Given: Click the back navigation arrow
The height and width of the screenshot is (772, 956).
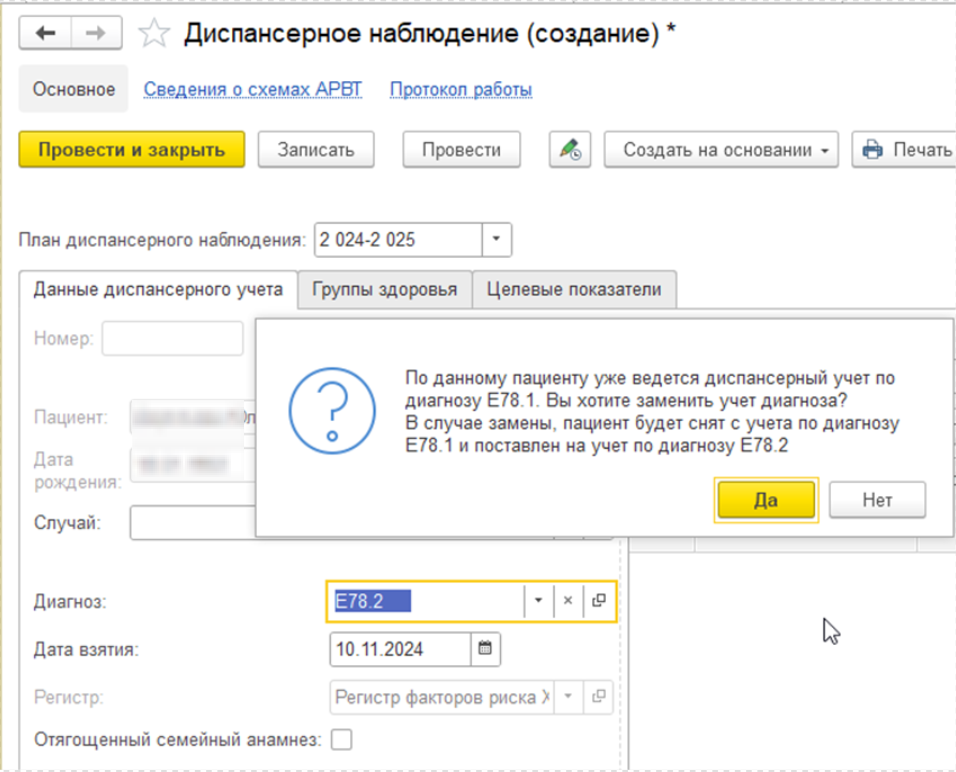Looking at the screenshot, I should click(x=46, y=34).
